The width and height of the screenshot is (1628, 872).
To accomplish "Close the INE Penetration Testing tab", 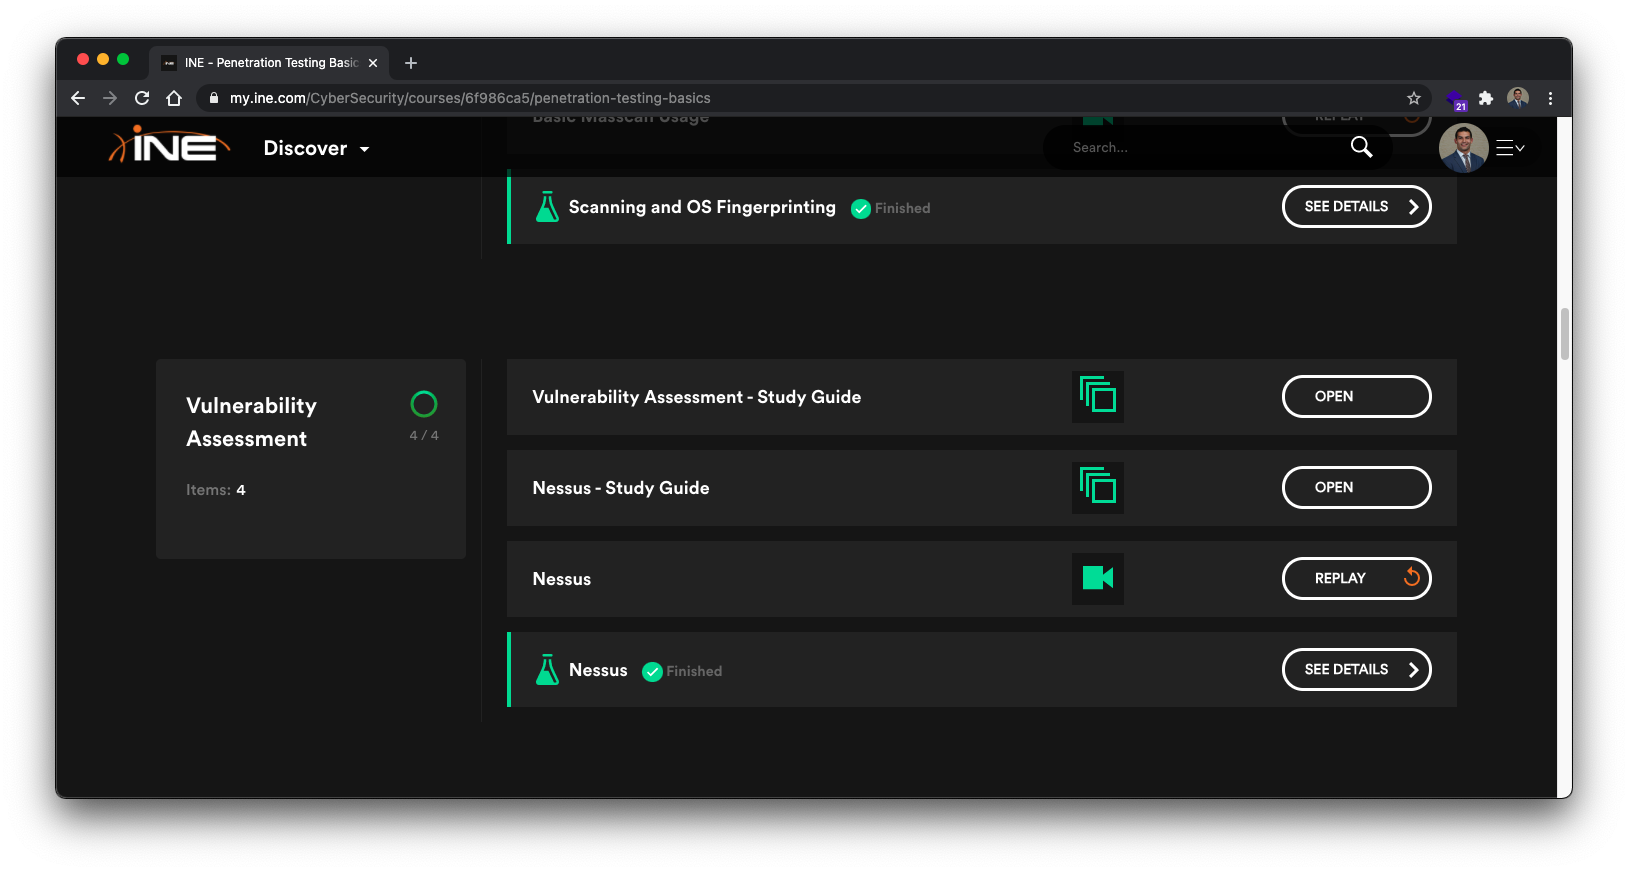I will pyautogui.click(x=373, y=63).
